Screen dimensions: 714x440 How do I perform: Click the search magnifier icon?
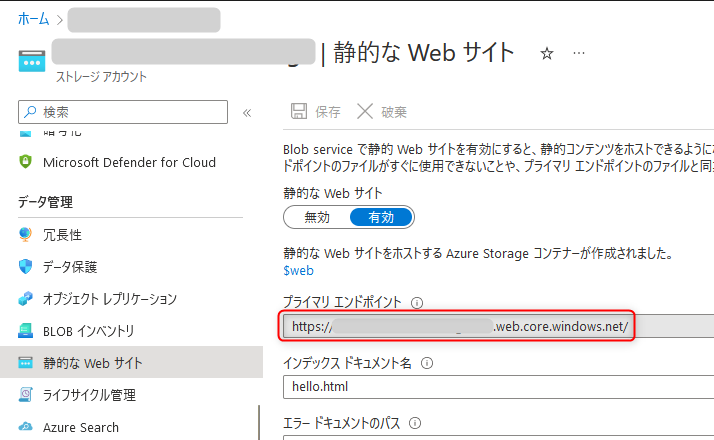pos(30,111)
